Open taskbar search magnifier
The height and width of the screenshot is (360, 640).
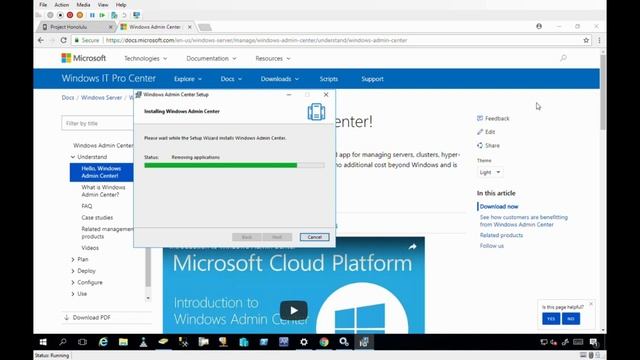62,342
